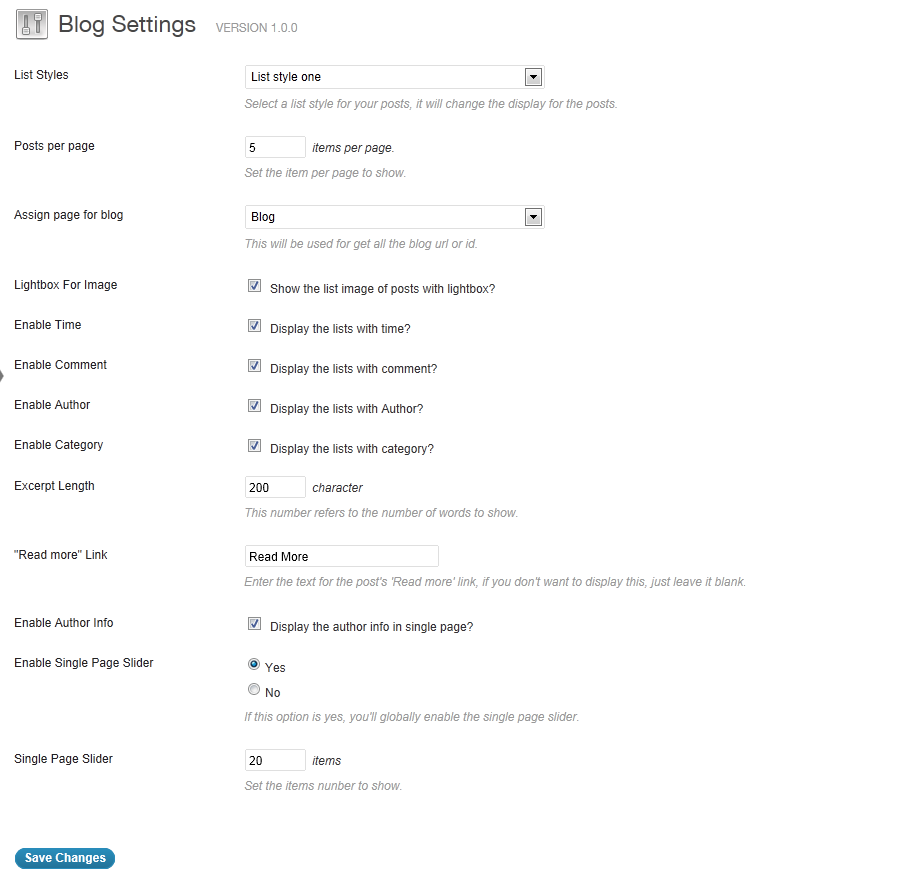Uncheck the Enable Category checkbox
This screenshot has width=920, height=882.
tap(254, 445)
